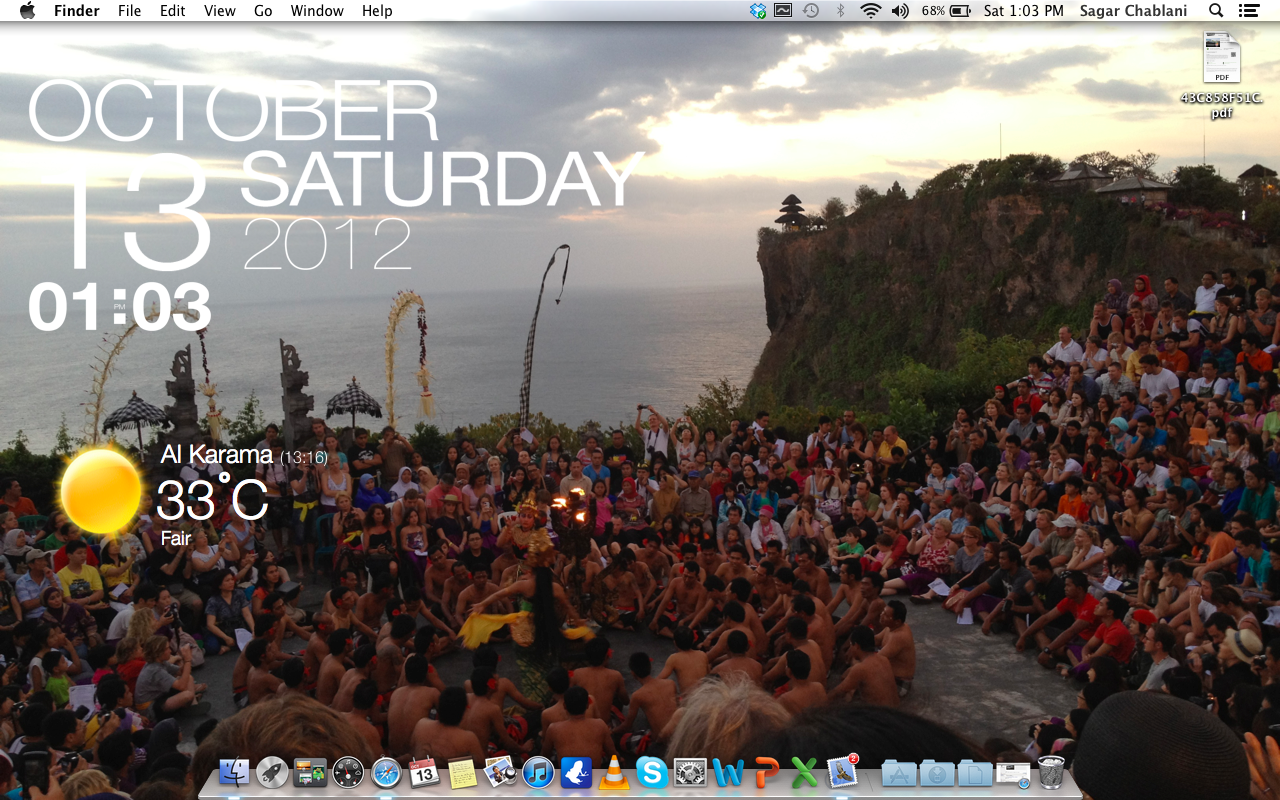The height and width of the screenshot is (800, 1280).
Task: Open the Dashboard gauge icon in dock
Action: click(348, 772)
